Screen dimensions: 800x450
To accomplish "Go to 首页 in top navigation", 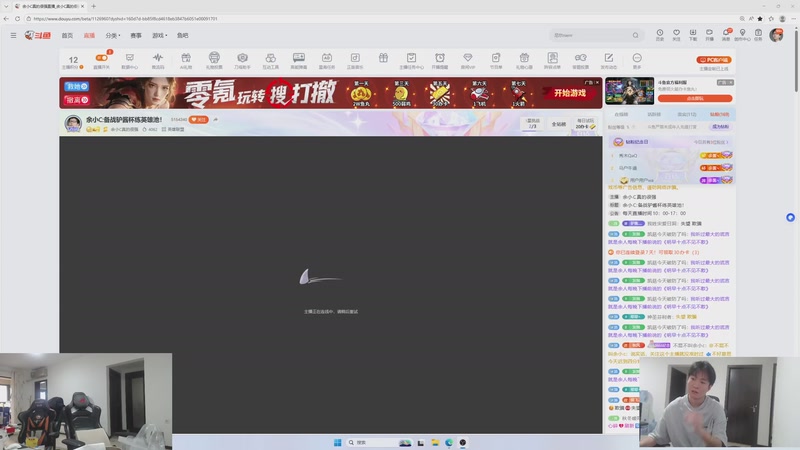I will (x=67, y=36).
